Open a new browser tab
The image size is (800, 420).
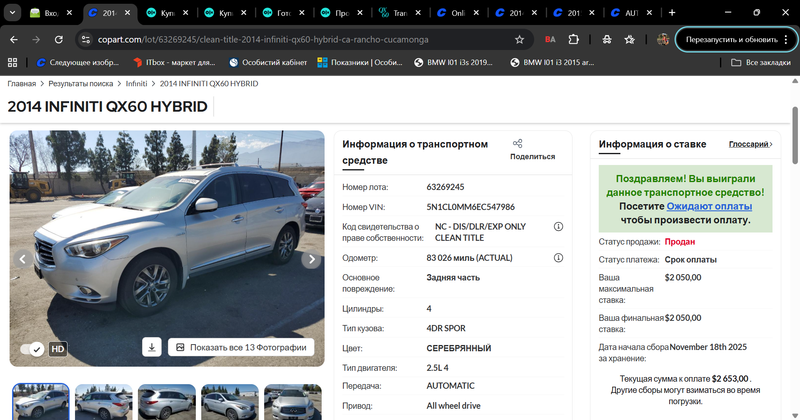click(x=672, y=13)
